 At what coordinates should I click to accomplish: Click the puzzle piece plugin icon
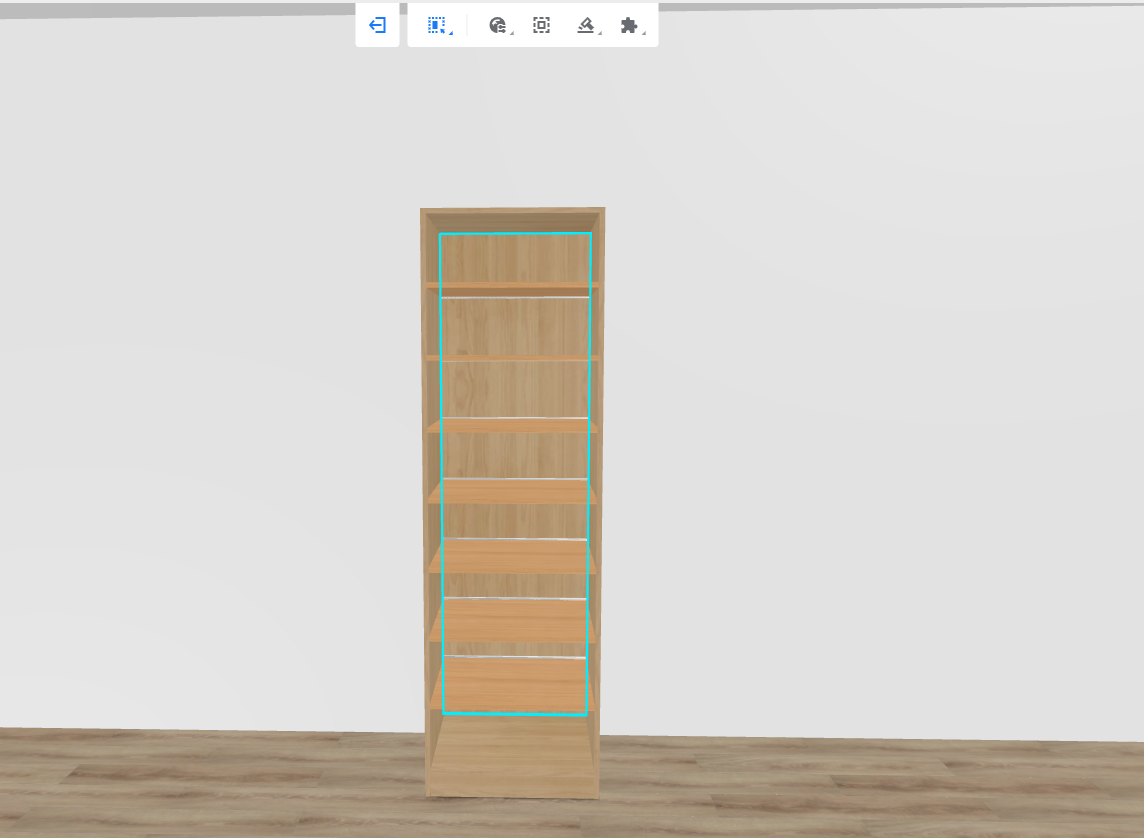(628, 26)
